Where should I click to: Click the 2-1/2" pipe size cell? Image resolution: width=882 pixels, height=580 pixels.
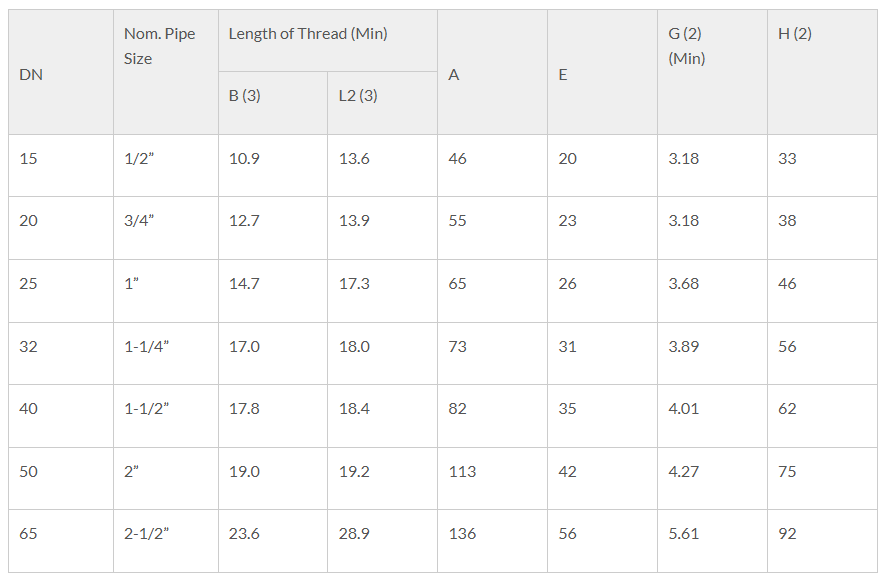[166, 541]
